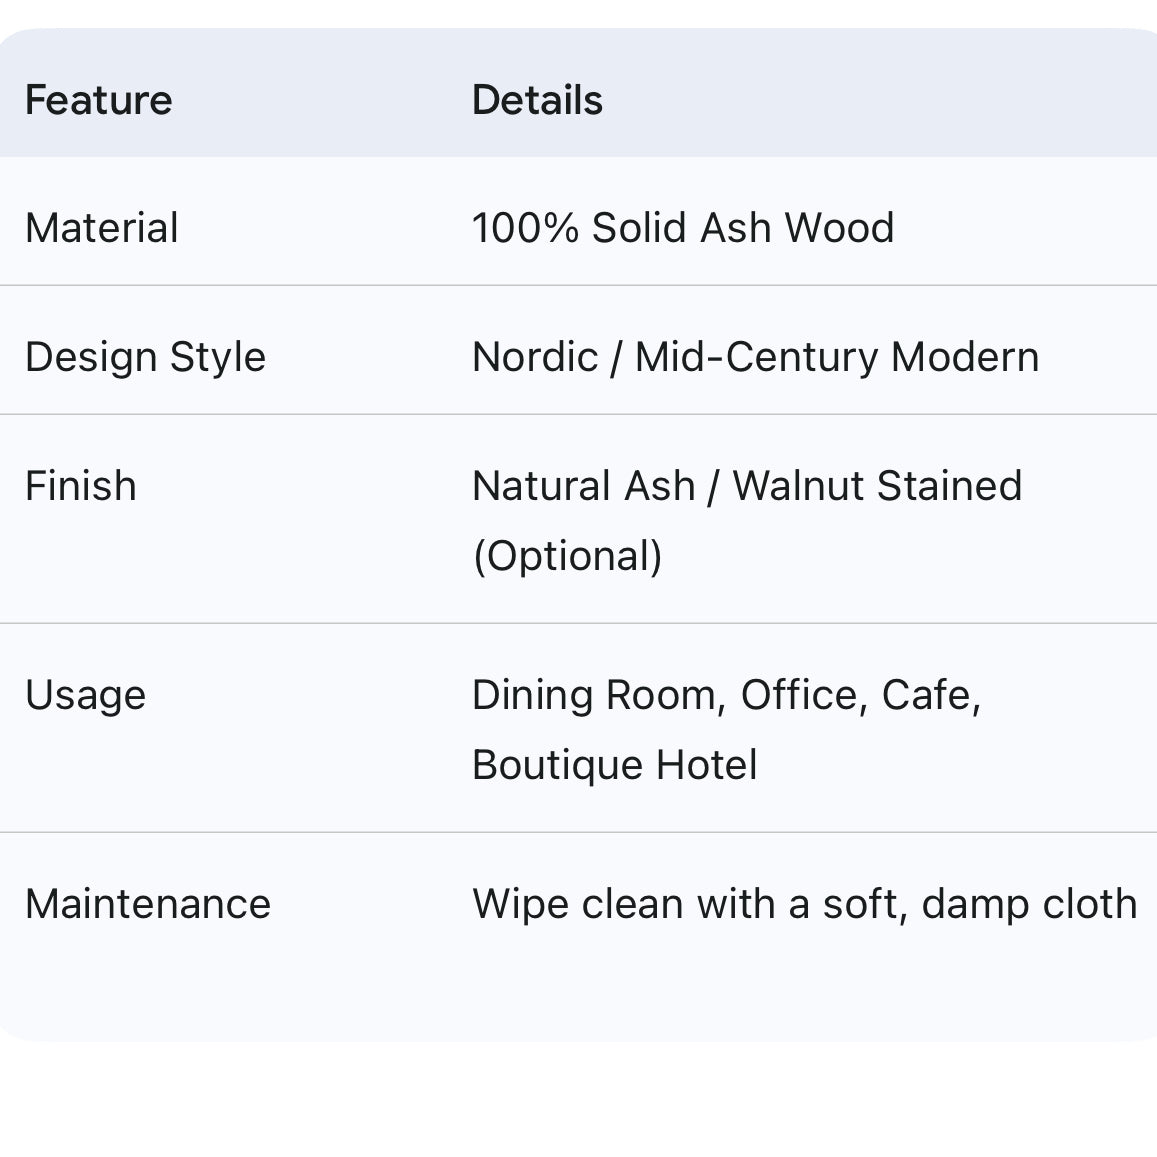Select the Finish row label
This screenshot has height=1157, width=1157.
(x=81, y=486)
